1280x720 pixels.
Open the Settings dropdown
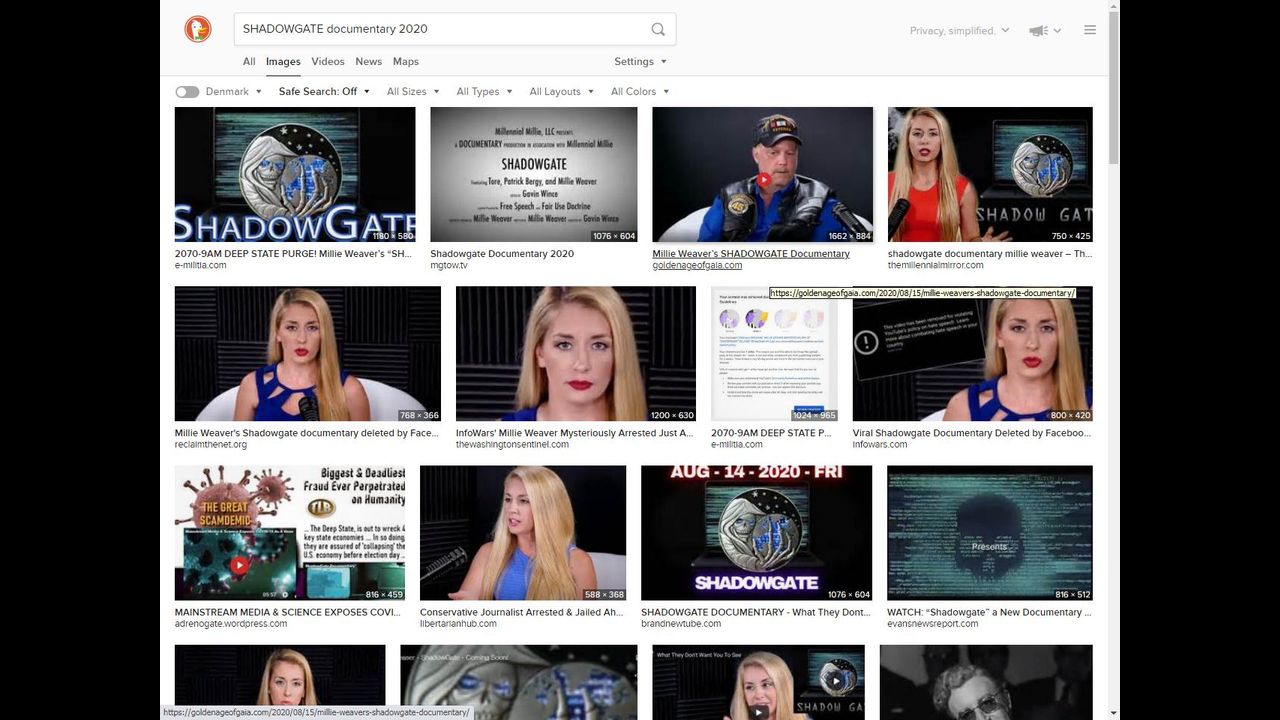coord(640,62)
